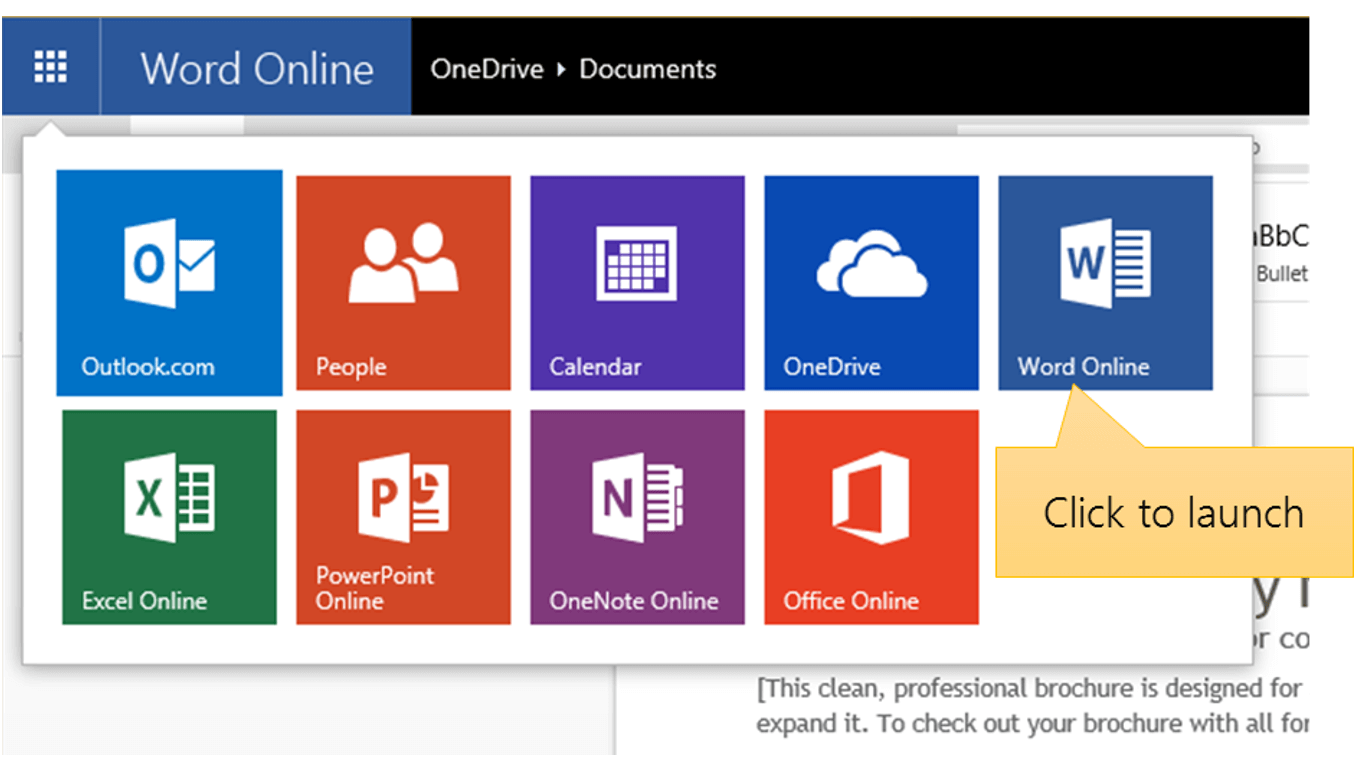1361x775 pixels.
Task: Open the Office Online tile
Action: pos(871,517)
